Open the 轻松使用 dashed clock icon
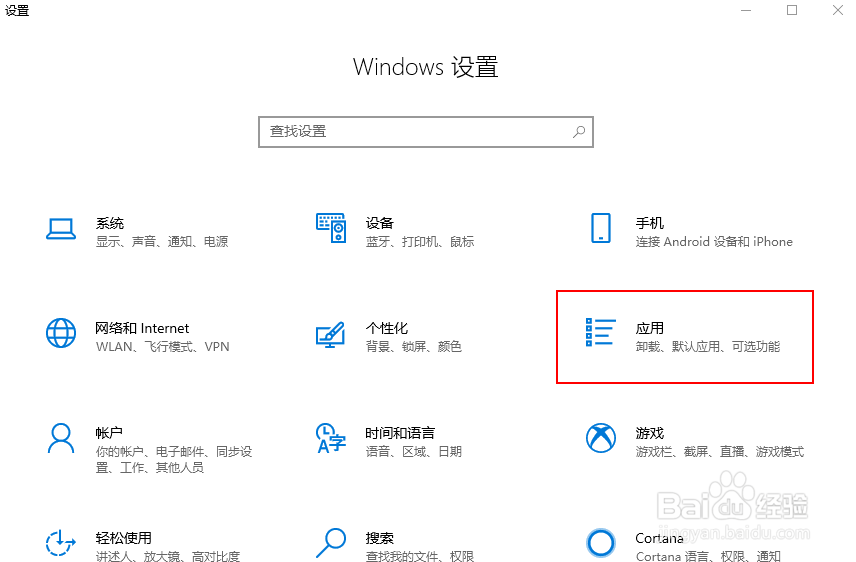The width and height of the screenshot is (856, 562). (x=61, y=543)
